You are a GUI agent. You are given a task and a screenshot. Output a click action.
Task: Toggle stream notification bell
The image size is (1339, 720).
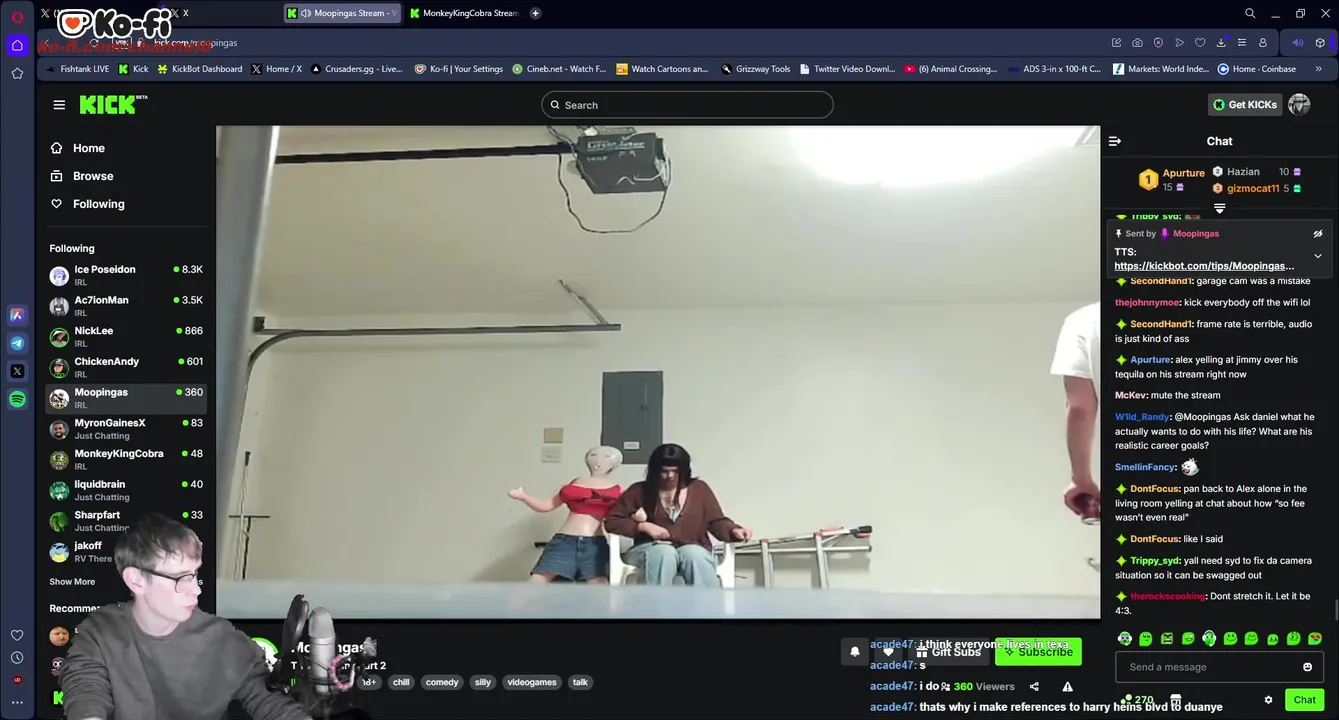coord(855,651)
